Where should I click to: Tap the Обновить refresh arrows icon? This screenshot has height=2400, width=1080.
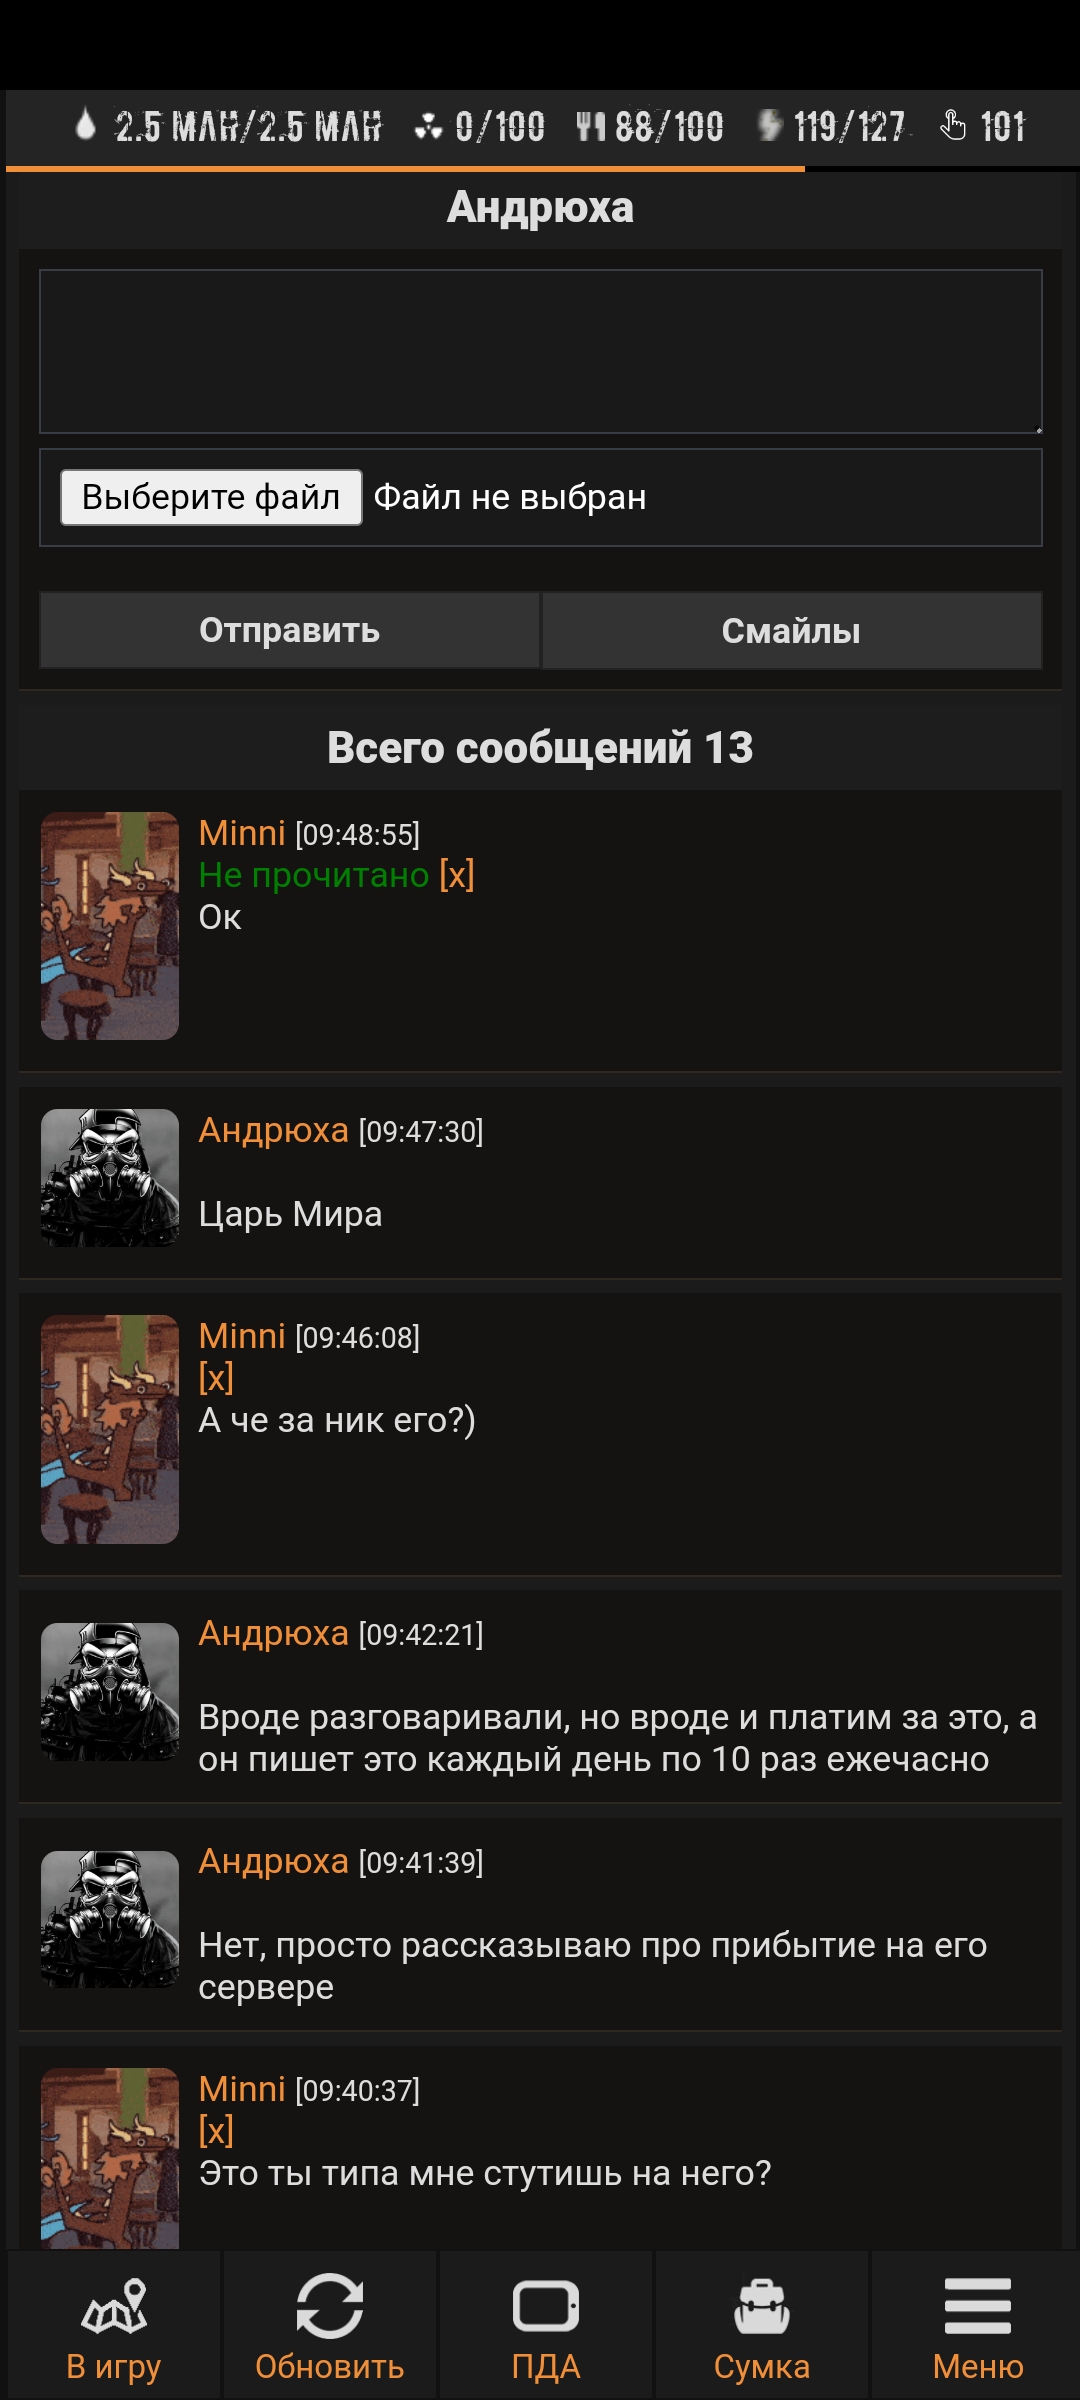(x=329, y=2306)
